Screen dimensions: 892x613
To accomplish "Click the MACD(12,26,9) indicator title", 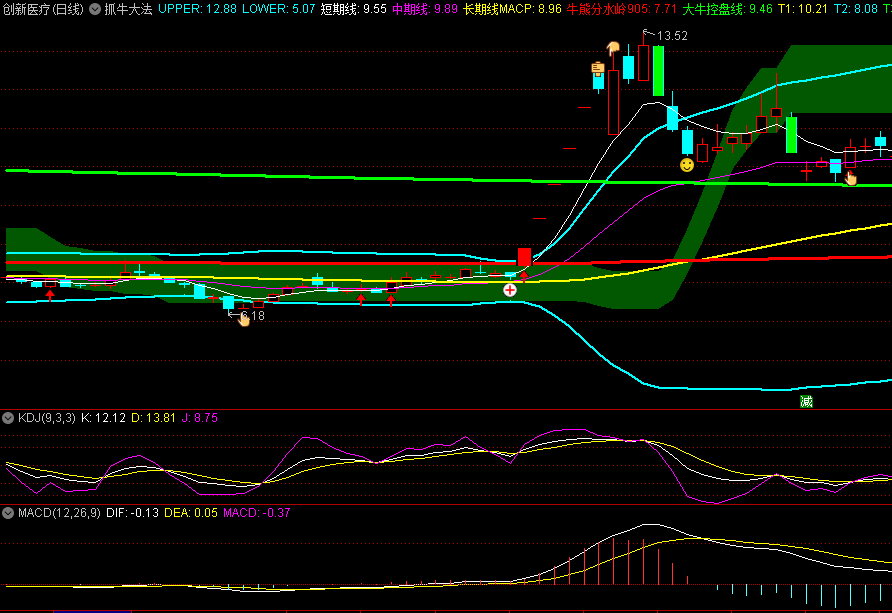I will 59,513.
